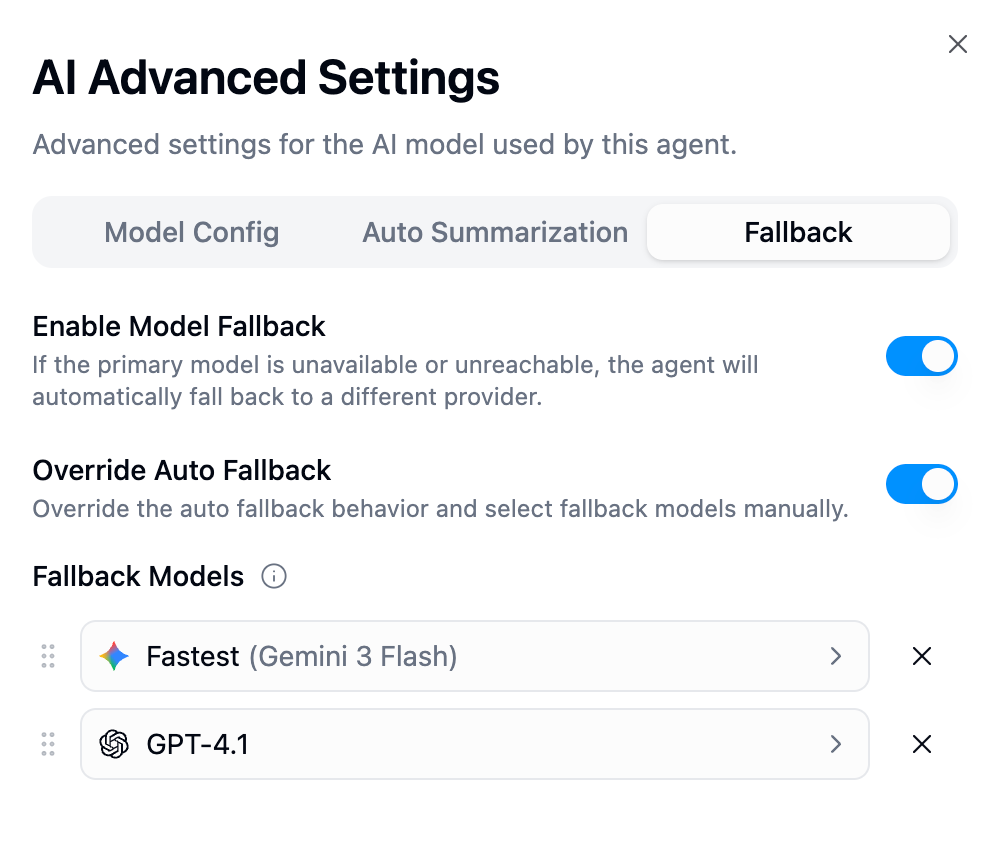Switch to the Model Config tab
The height and width of the screenshot is (848, 1006).
(191, 232)
